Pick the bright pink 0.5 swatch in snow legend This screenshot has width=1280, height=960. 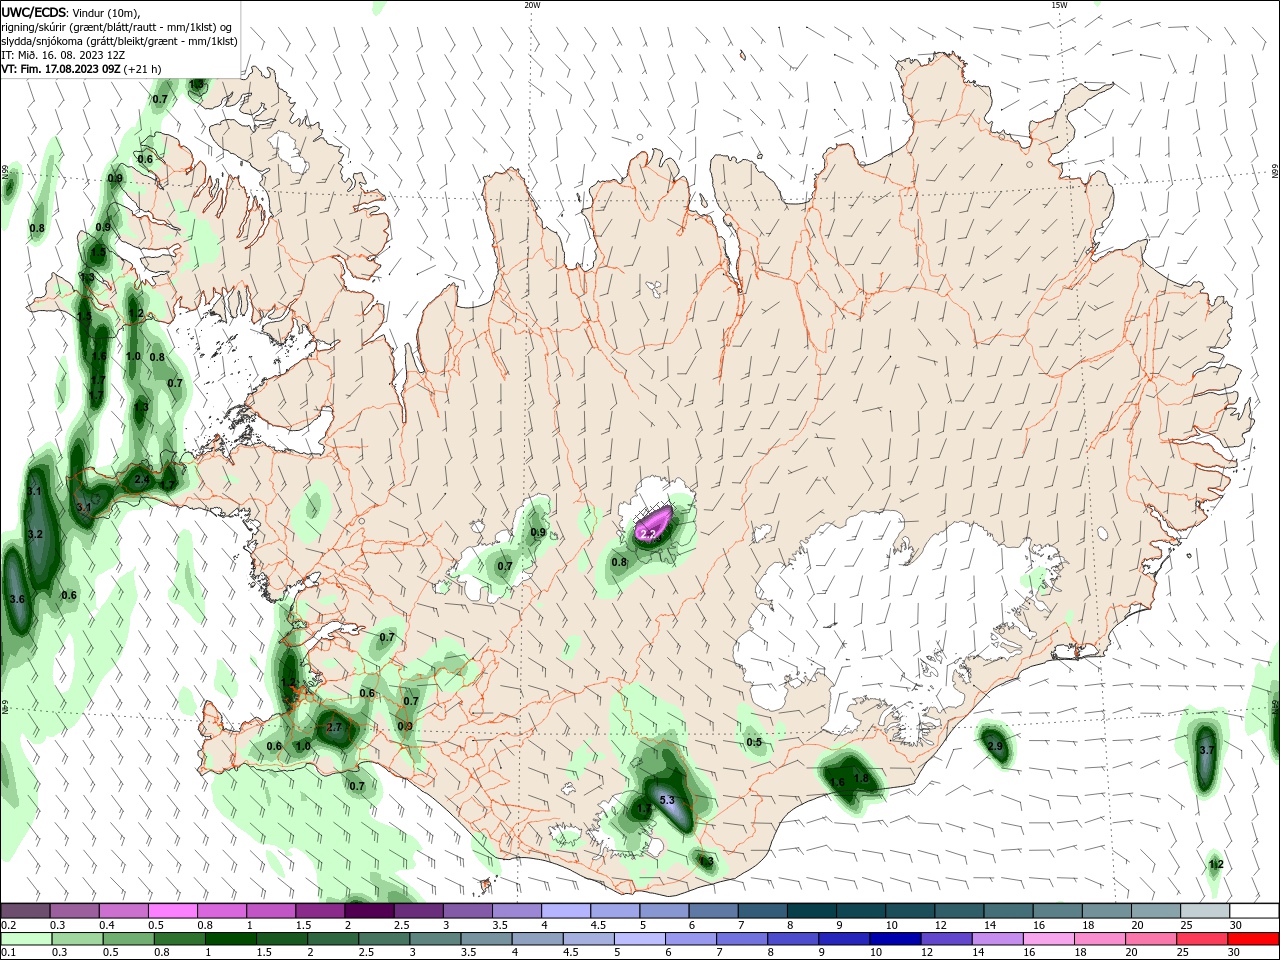[x=172, y=910]
